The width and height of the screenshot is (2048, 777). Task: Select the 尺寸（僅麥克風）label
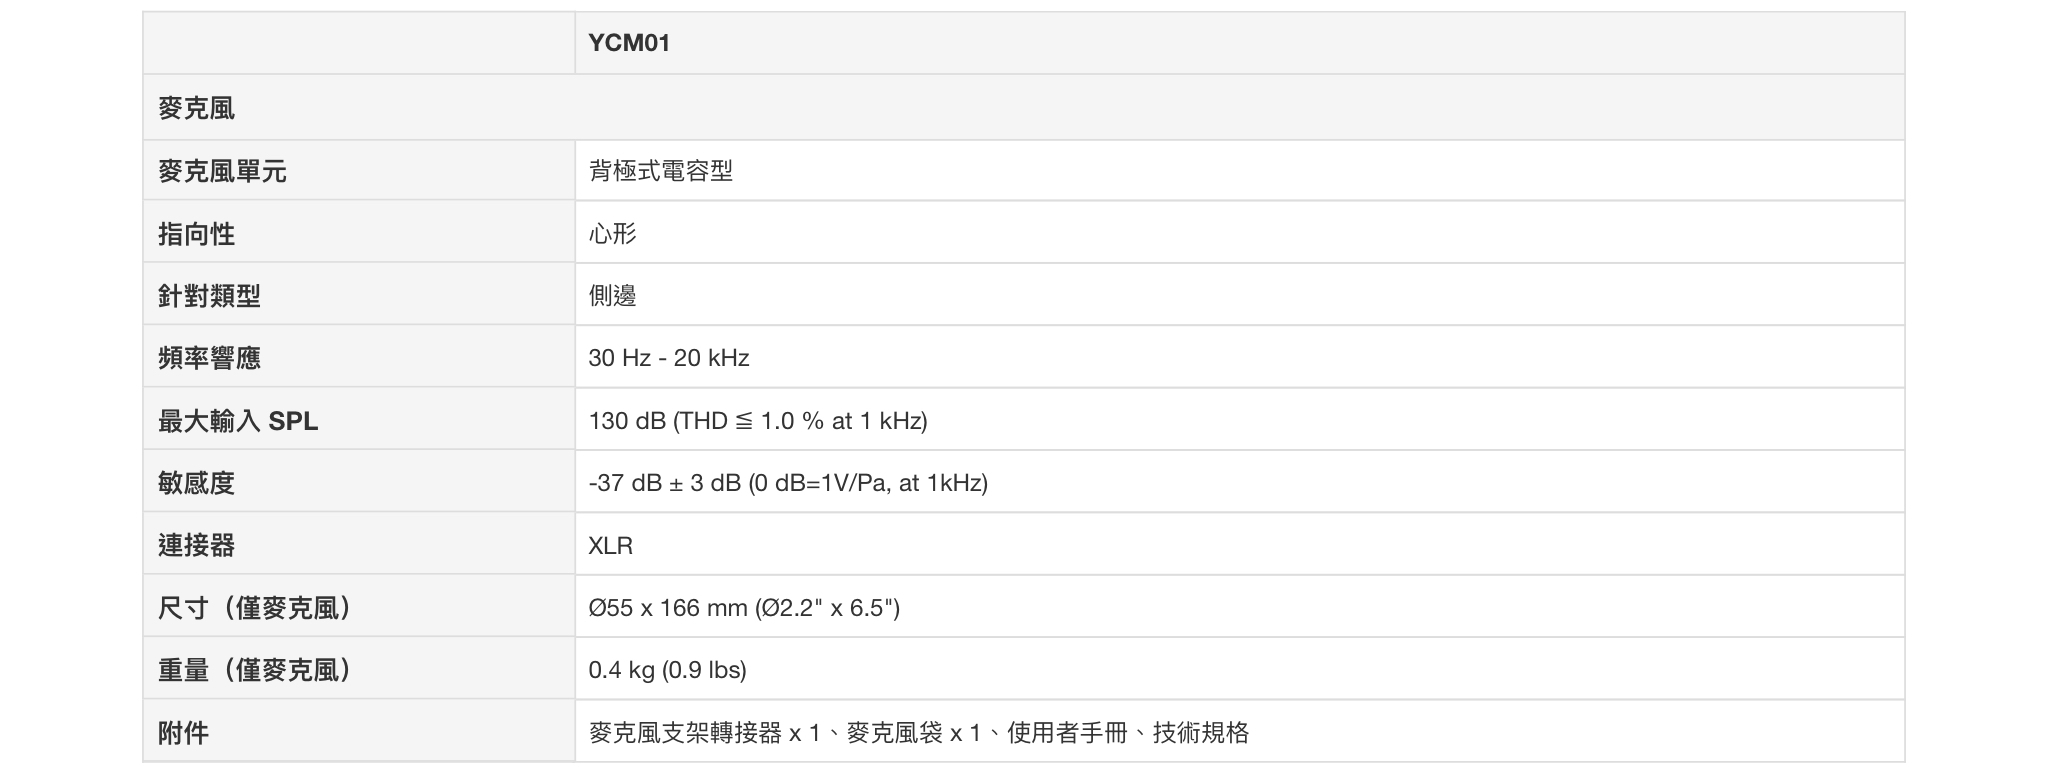[x=256, y=608]
